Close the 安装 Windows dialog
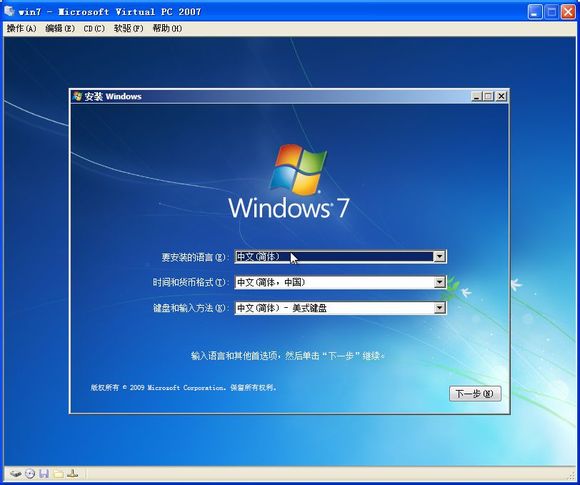 501,97
